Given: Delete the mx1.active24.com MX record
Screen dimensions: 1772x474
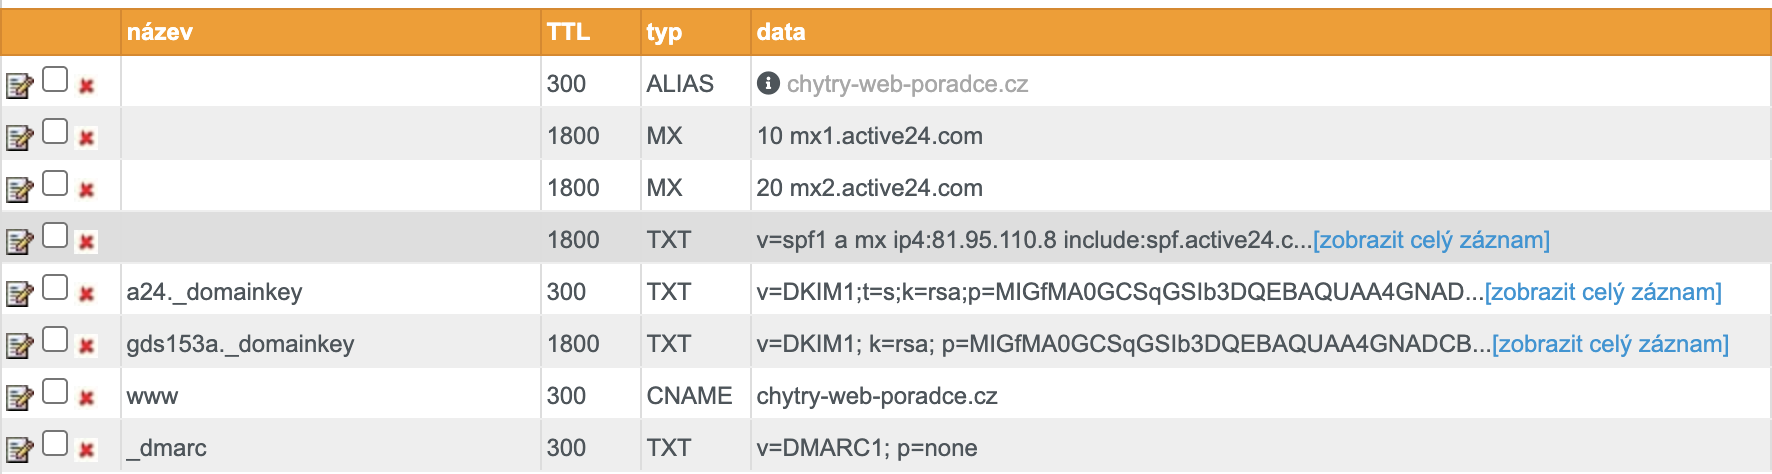Looking at the screenshot, I should pyautogui.click(x=87, y=138).
